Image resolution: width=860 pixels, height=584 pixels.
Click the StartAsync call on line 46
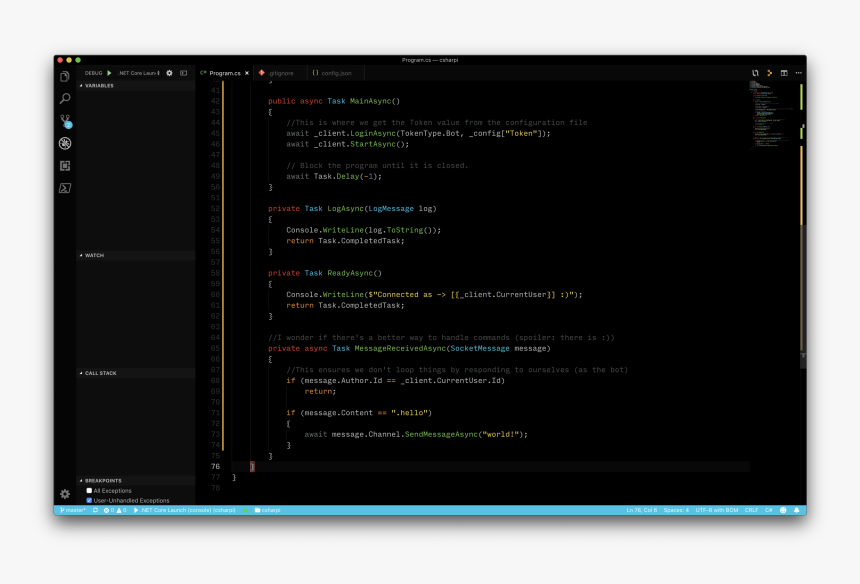(373, 144)
